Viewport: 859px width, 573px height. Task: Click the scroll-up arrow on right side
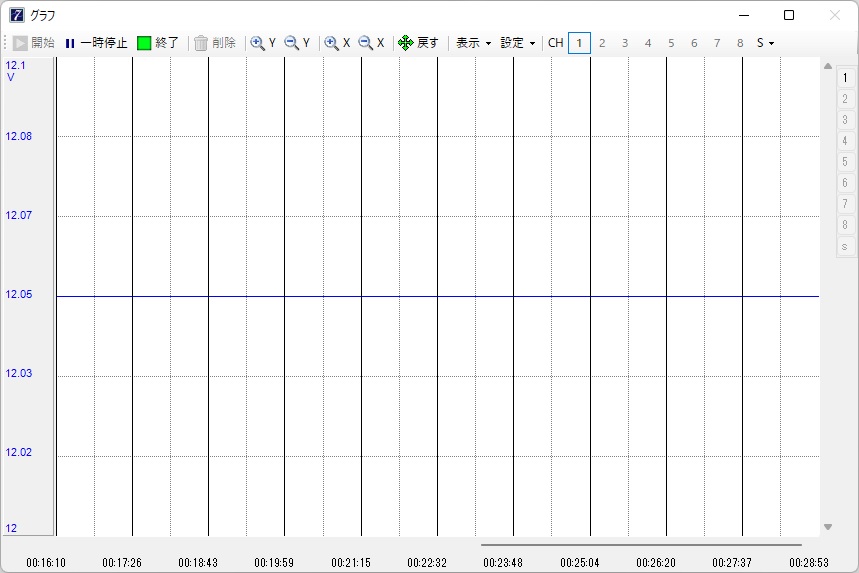(827, 67)
